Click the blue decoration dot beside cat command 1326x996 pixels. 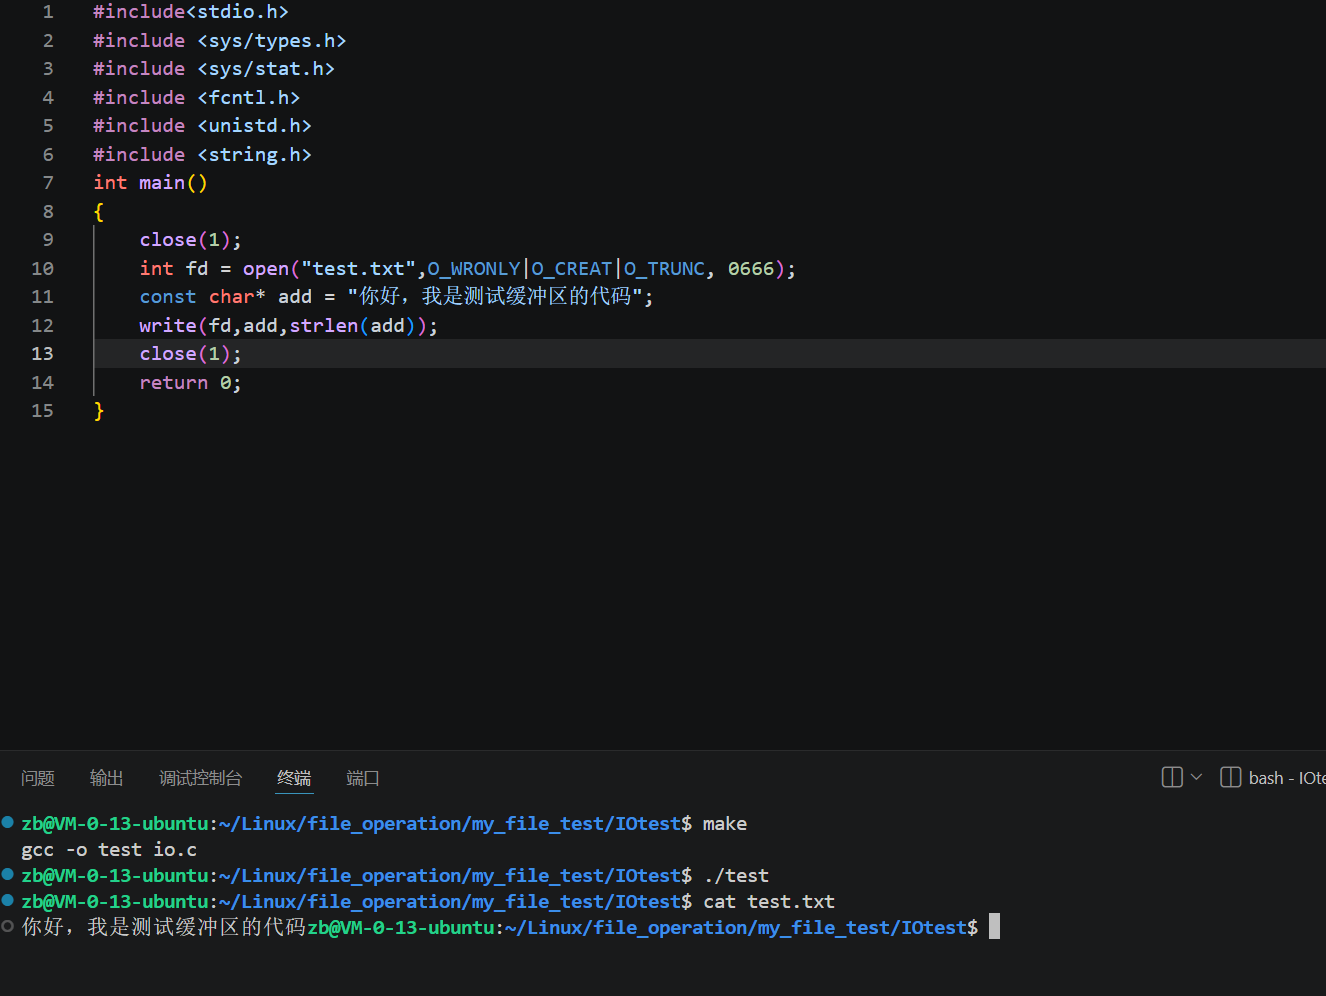pyautogui.click(x=8, y=901)
